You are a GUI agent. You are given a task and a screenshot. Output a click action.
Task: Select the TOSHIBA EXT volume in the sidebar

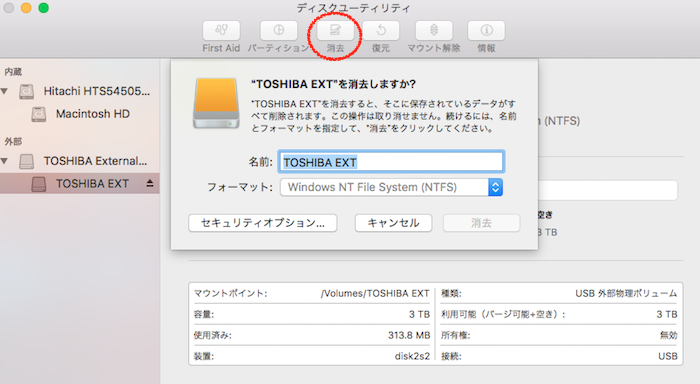(x=80, y=184)
